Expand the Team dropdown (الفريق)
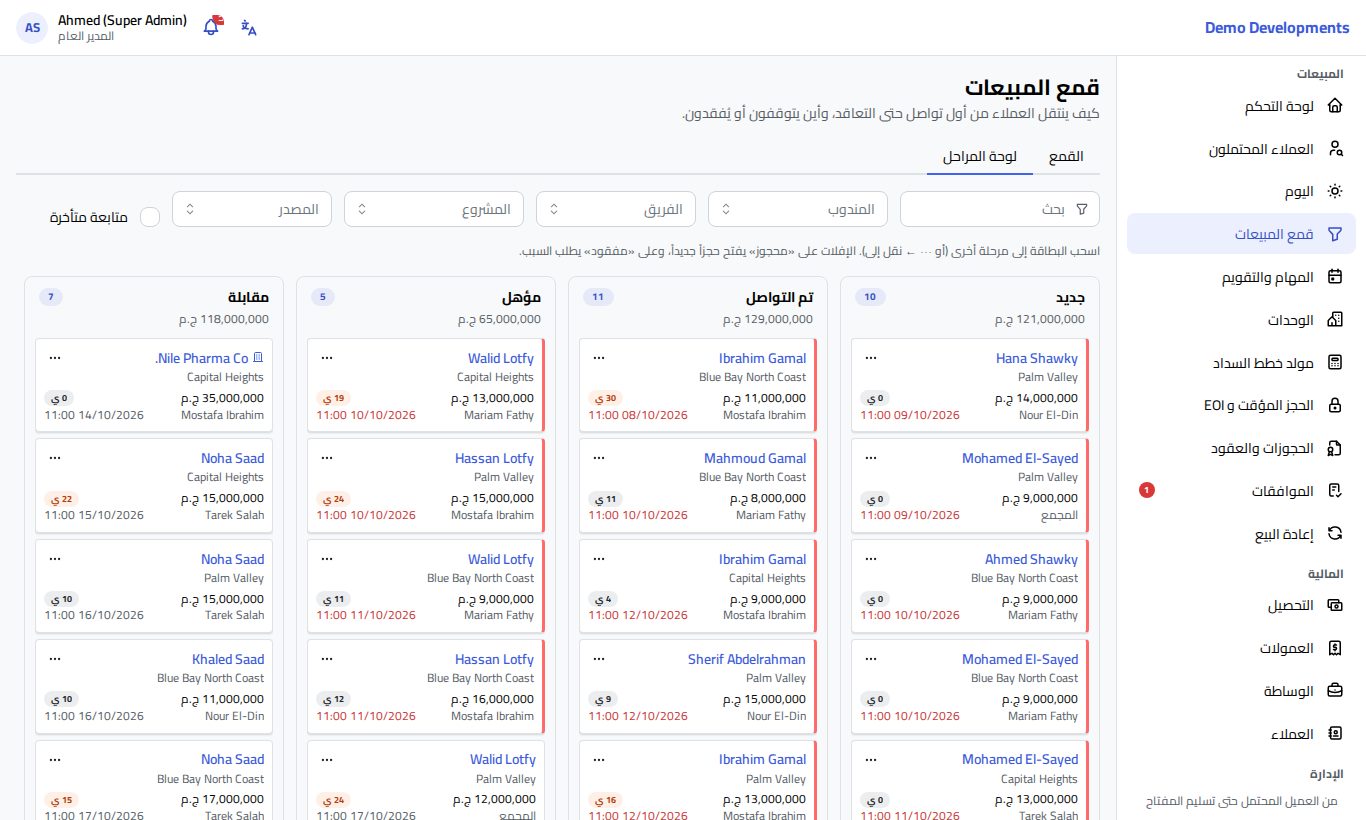This screenshot has width=1366, height=820. pyautogui.click(x=616, y=209)
